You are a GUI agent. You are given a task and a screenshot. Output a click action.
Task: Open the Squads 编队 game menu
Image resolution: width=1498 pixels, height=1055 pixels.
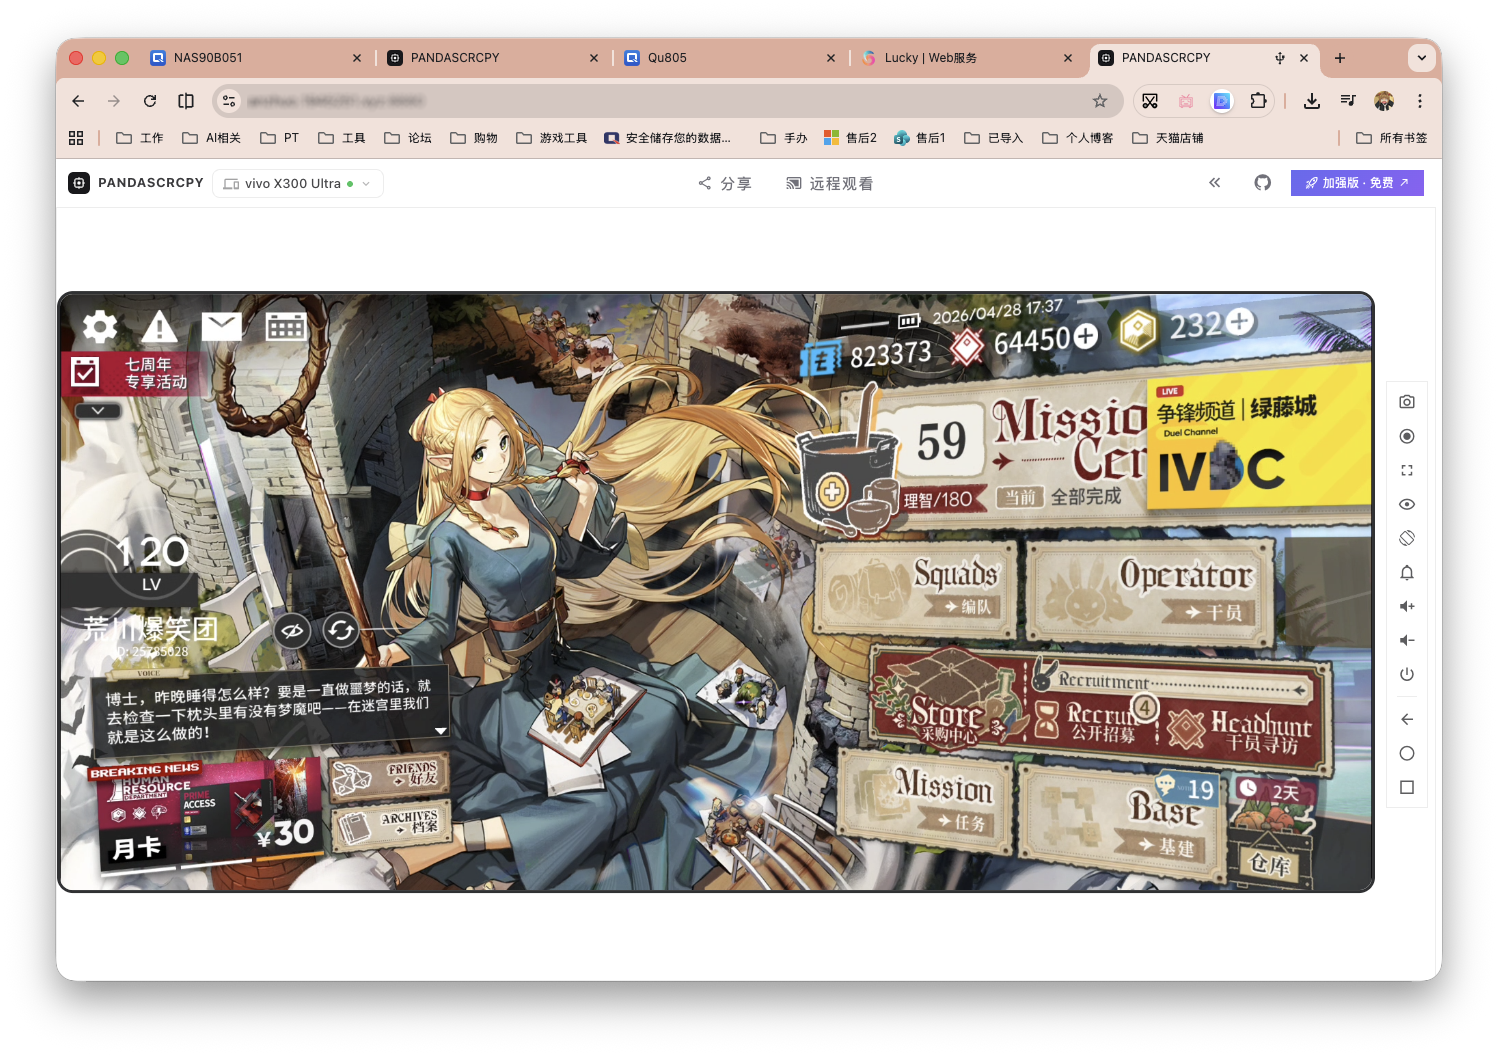point(916,589)
